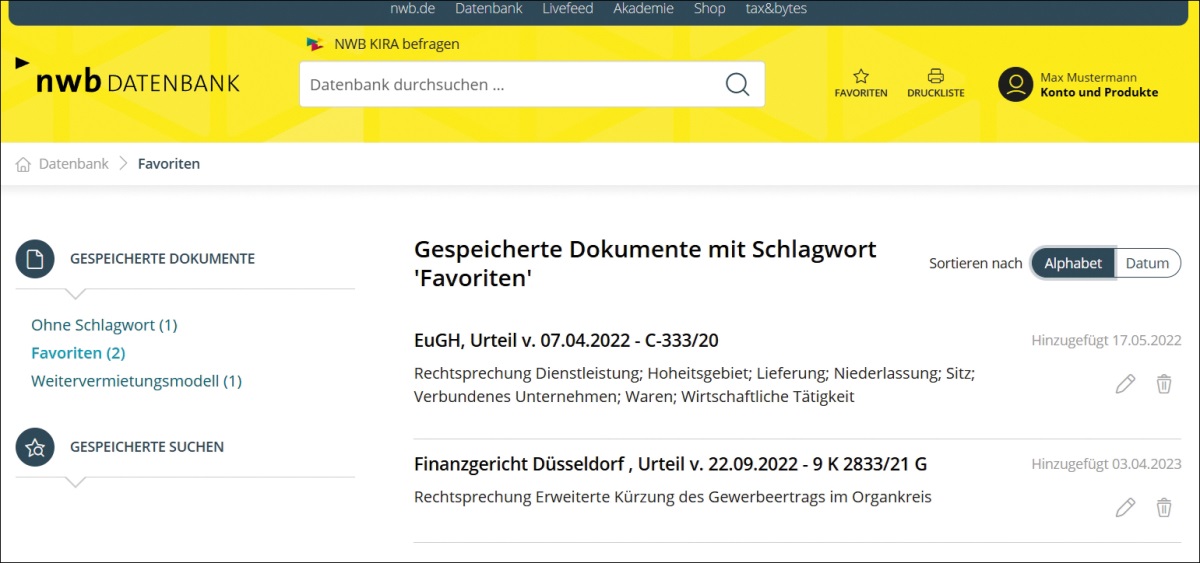
Task: Select the Ohne Schlagwort (1) filter
Action: coord(104,325)
